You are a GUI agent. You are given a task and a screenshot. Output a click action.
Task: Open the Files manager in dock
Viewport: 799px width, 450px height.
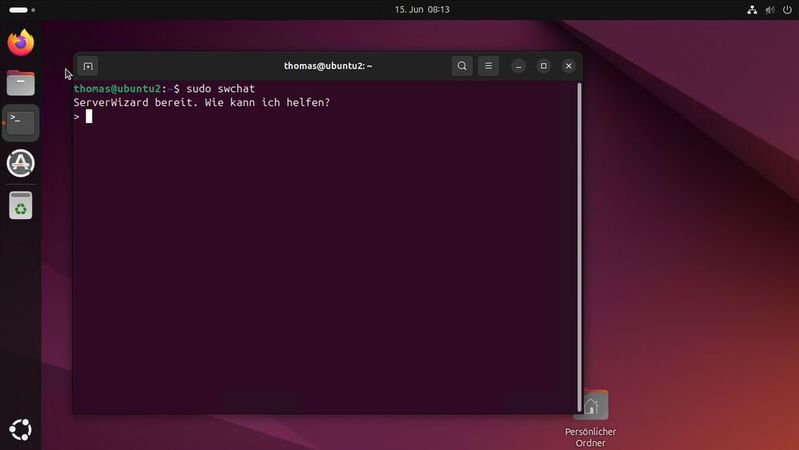(x=20, y=83)
